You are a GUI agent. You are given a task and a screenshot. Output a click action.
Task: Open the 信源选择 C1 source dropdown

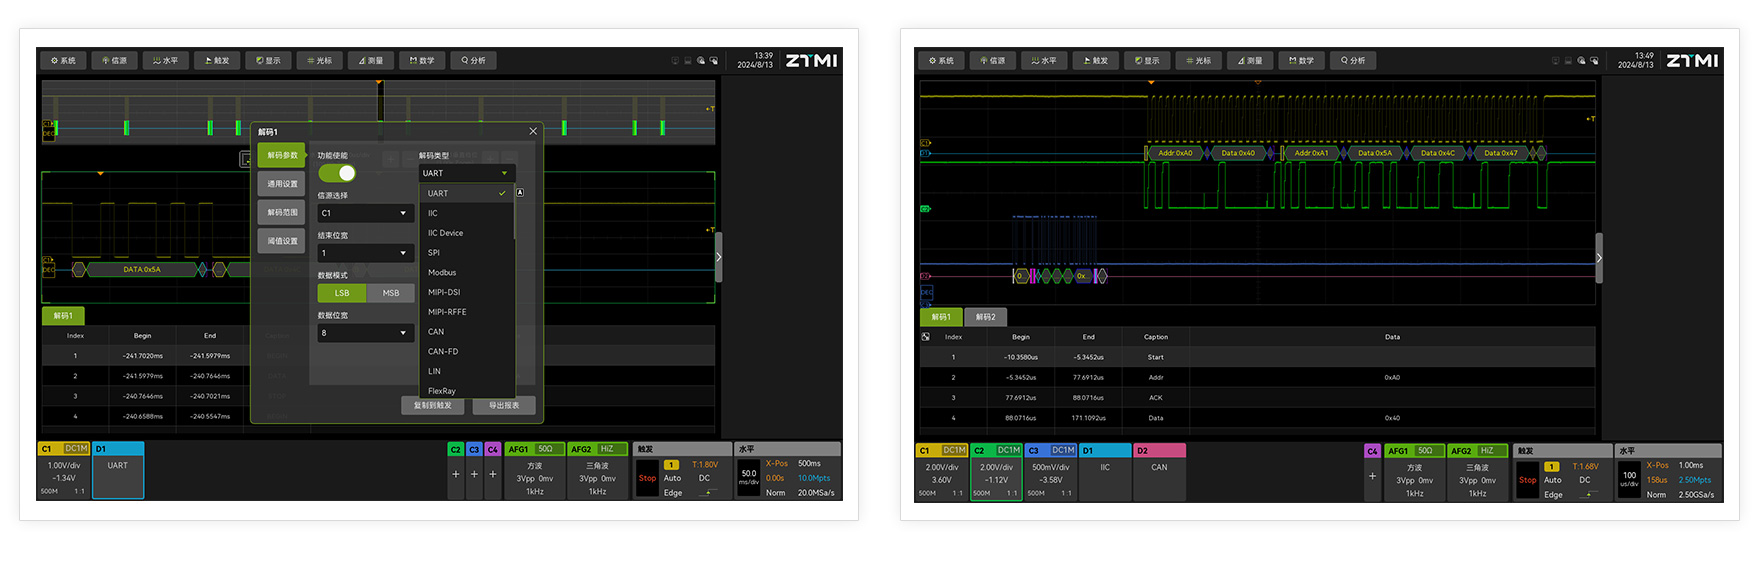[365, 213]
